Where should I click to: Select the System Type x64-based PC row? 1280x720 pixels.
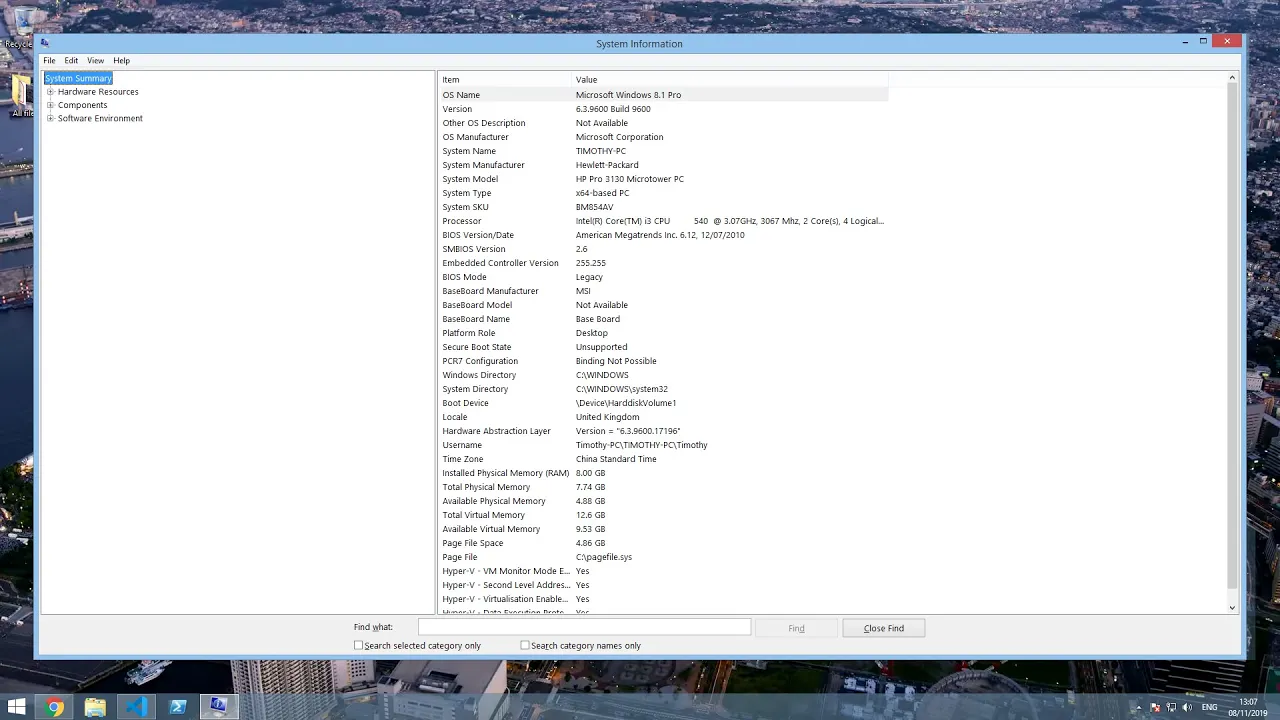click(x=663, y=193)
